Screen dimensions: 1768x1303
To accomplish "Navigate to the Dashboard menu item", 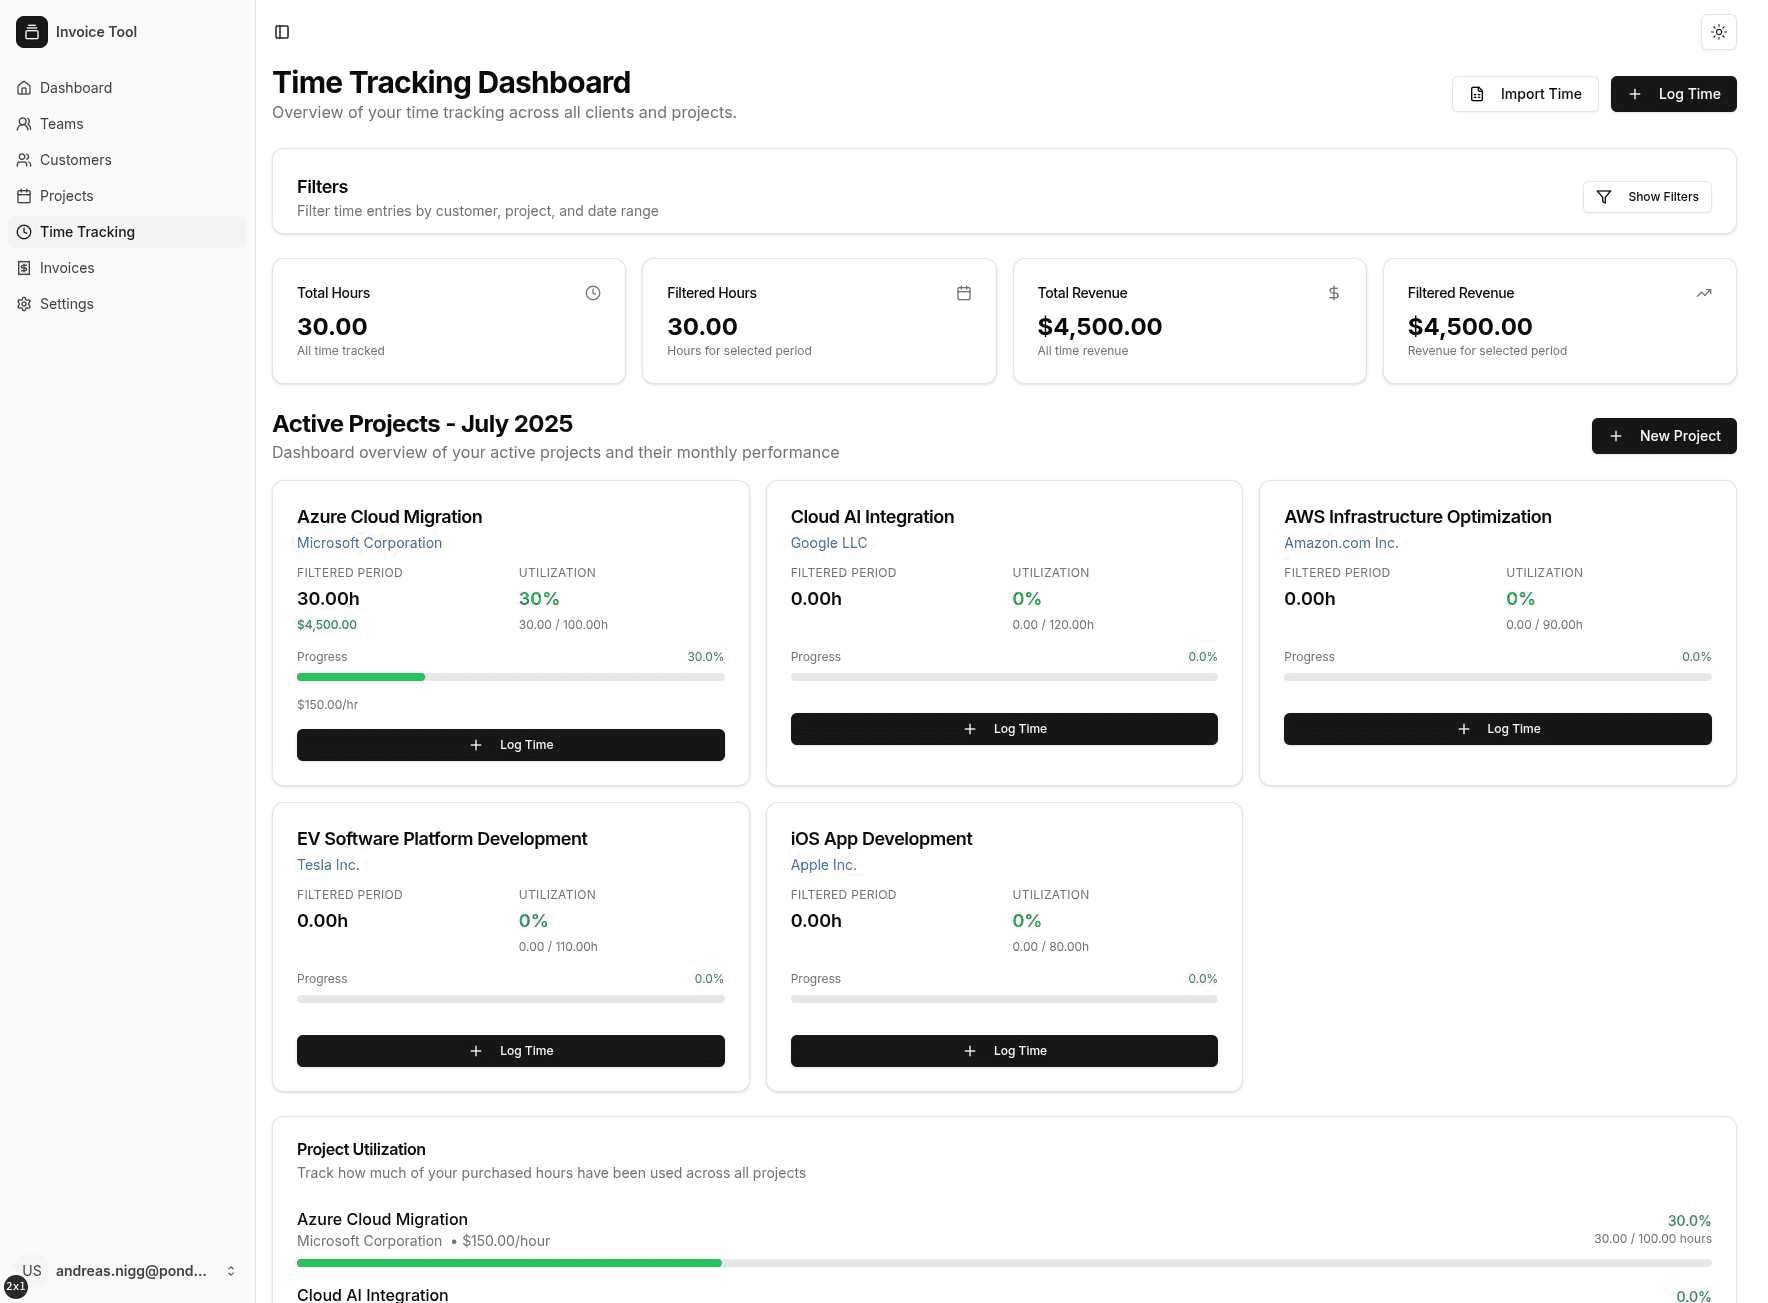I will 75,87.
